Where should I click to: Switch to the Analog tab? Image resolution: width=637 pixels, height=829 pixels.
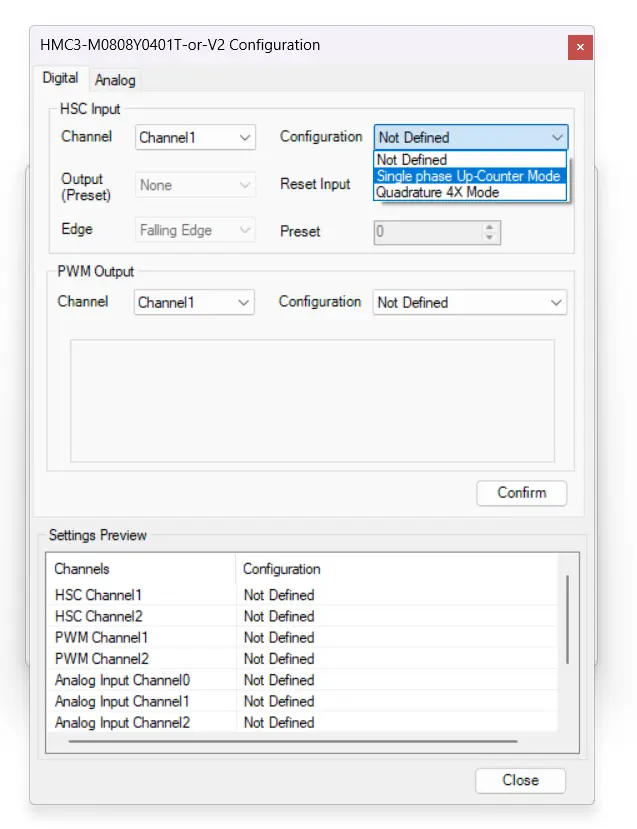(115, 80)
